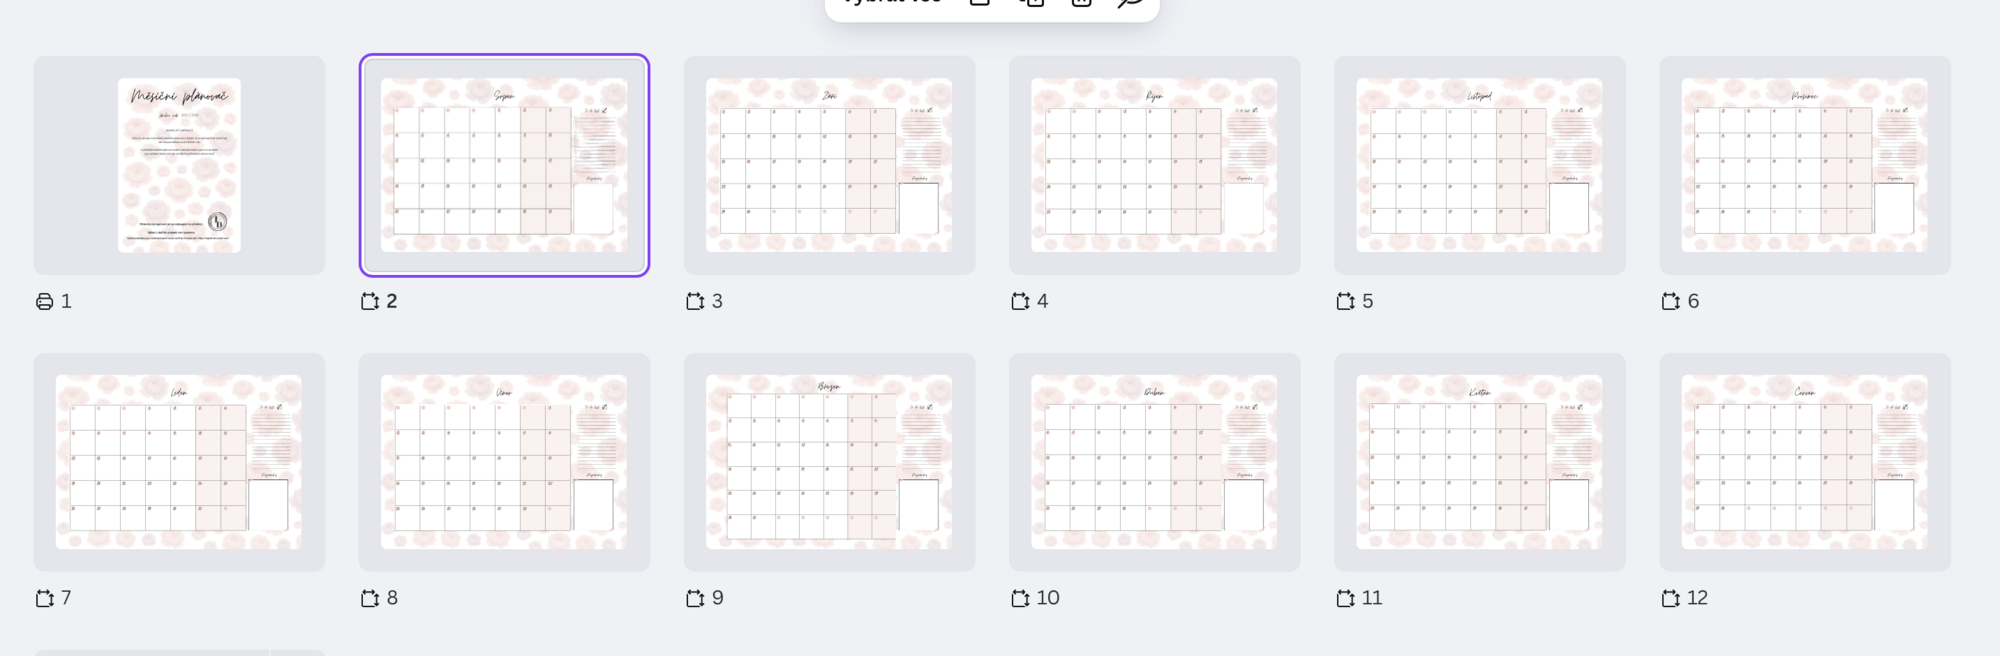Pick the Leden calendar page 7 thumbnail
This screenshot has height=656, width=2000.
[x=179, y=462]
